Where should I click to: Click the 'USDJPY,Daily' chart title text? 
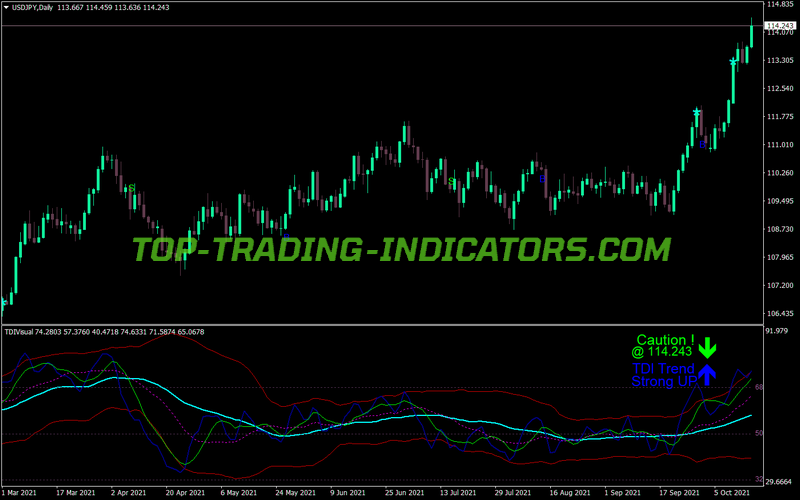coord(32,8)
